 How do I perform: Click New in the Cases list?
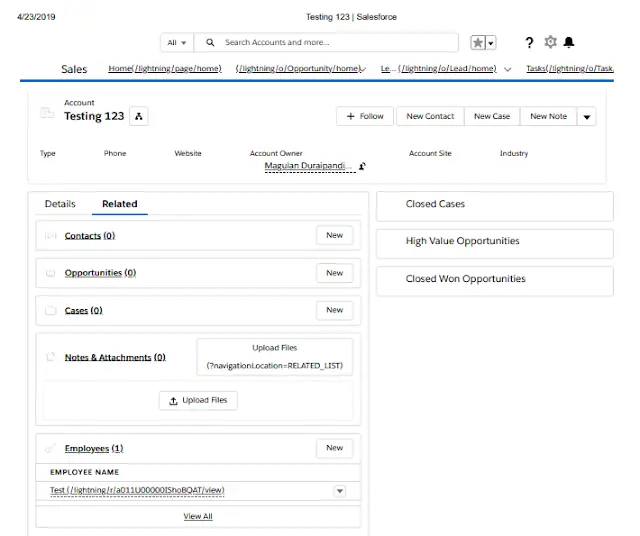tap(335, 310)
